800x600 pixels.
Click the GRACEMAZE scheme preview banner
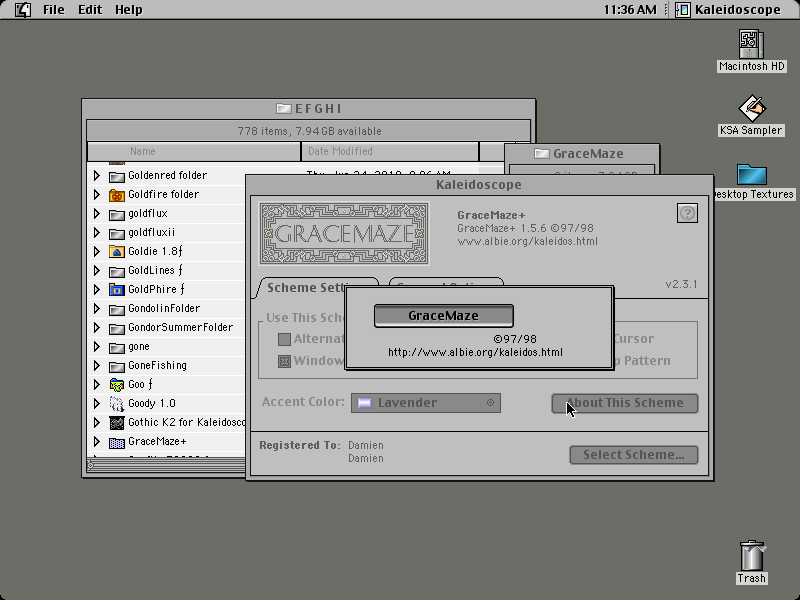pyautogui.click(x=344, y=233)
